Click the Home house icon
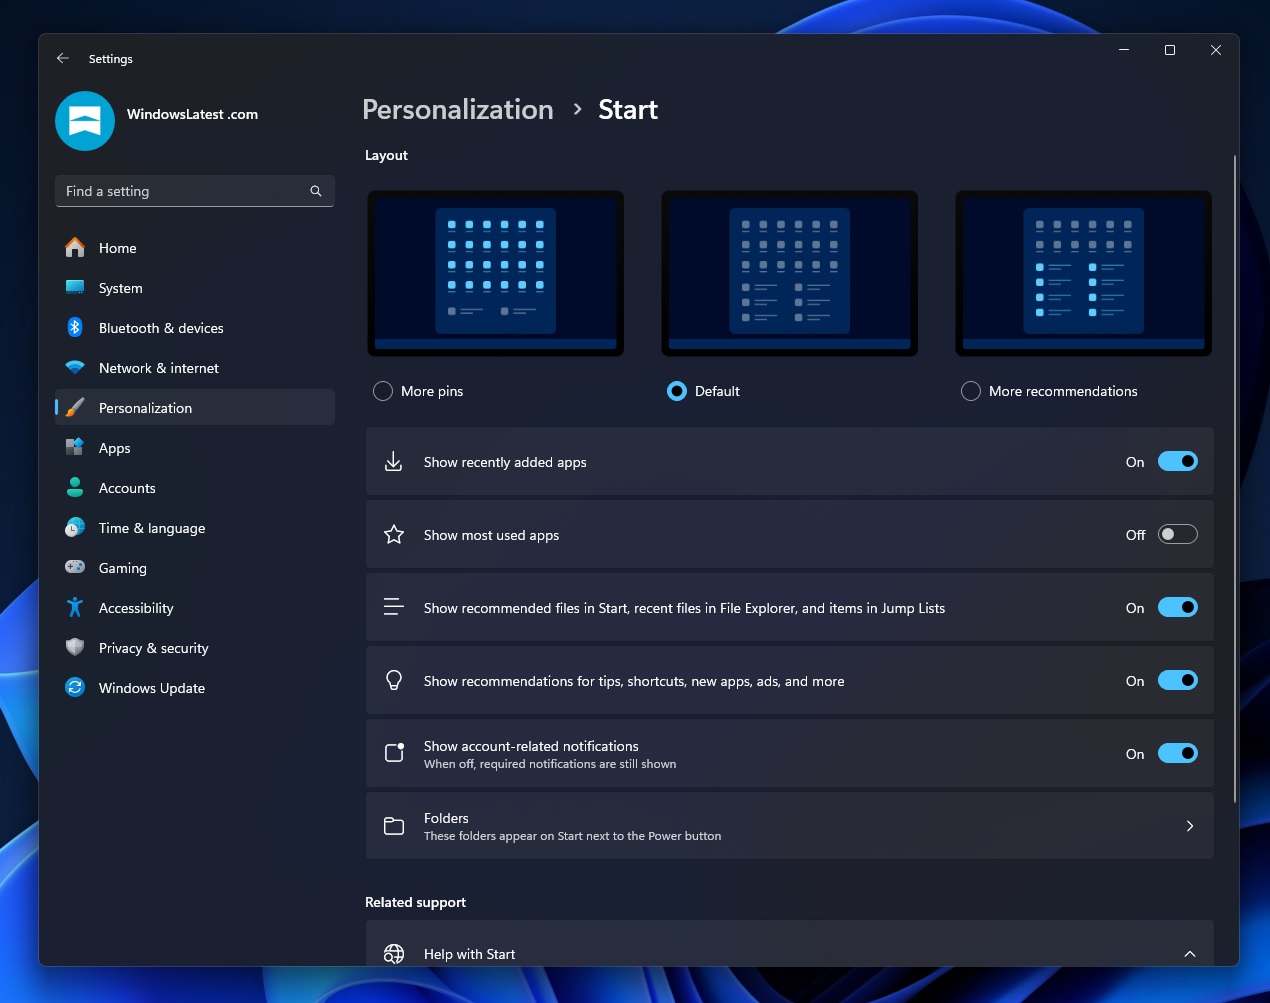The width and height of the screenshot is (1270, 1003). [x=75, y=248]
